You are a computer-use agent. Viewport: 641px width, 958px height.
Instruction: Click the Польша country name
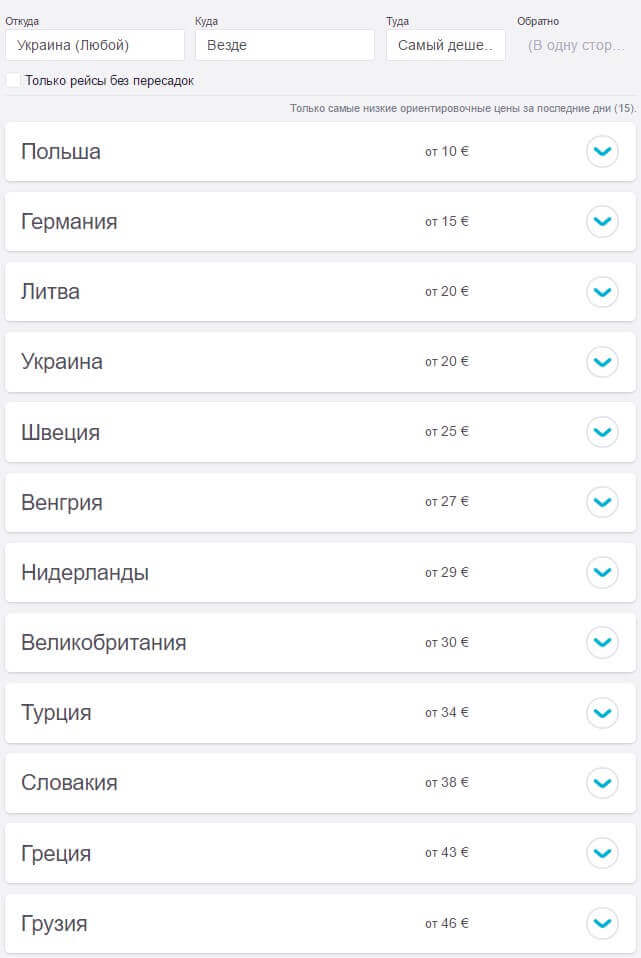coord(61,152)
